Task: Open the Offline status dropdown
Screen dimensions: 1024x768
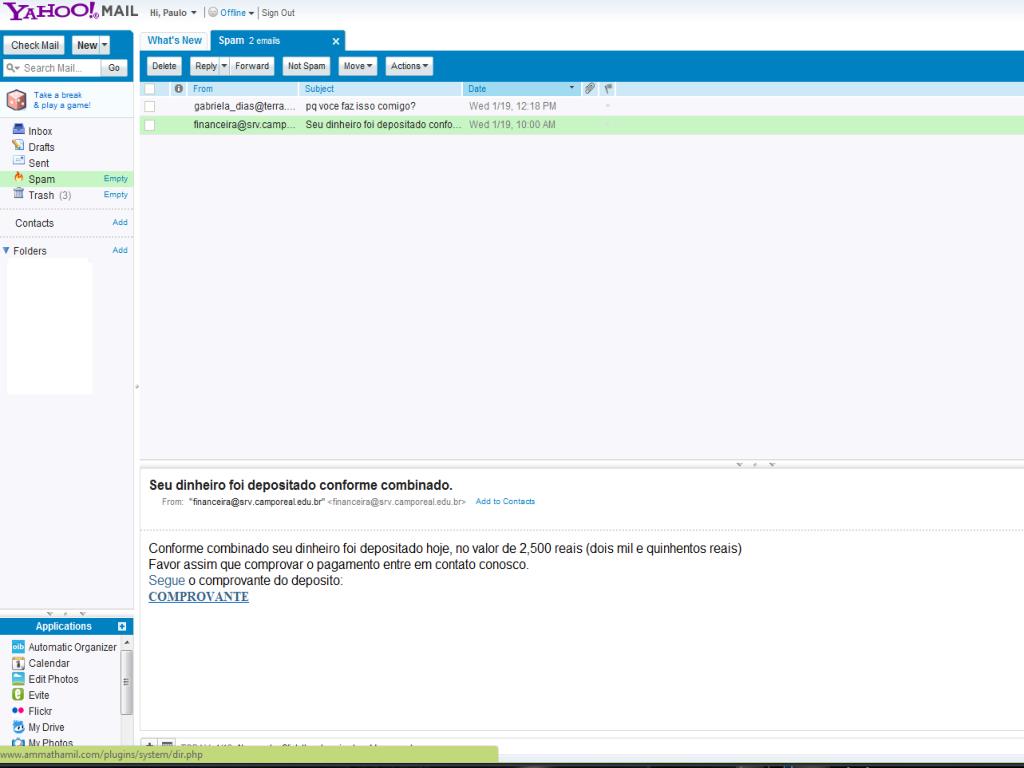Action: (251, 13)
